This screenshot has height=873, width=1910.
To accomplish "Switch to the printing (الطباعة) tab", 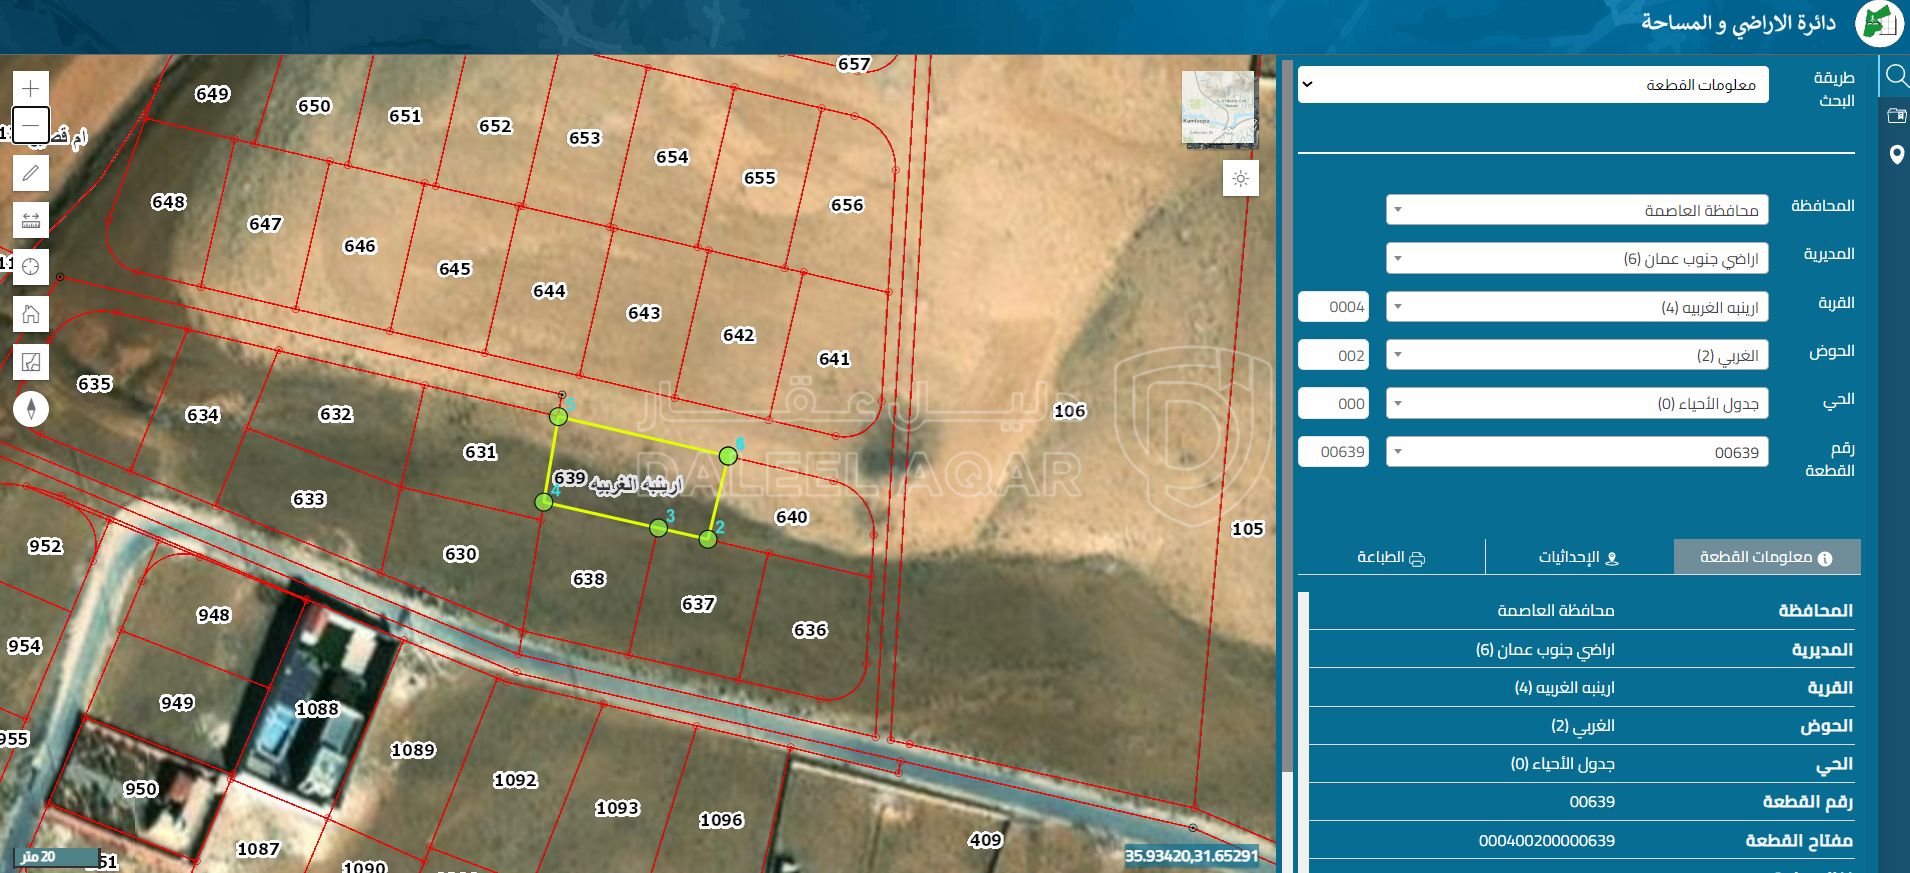I will tap(1391, 557).
